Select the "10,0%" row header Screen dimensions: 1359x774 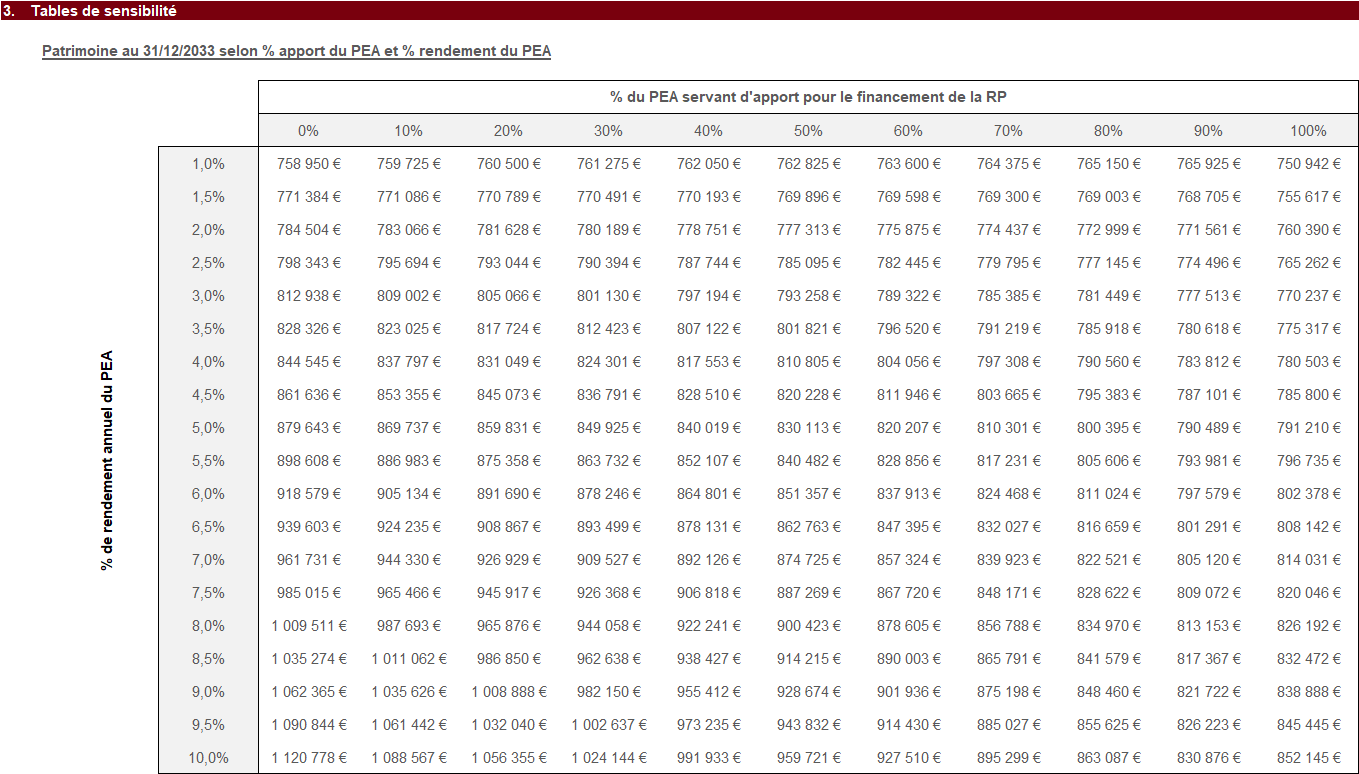click(208, 758)
